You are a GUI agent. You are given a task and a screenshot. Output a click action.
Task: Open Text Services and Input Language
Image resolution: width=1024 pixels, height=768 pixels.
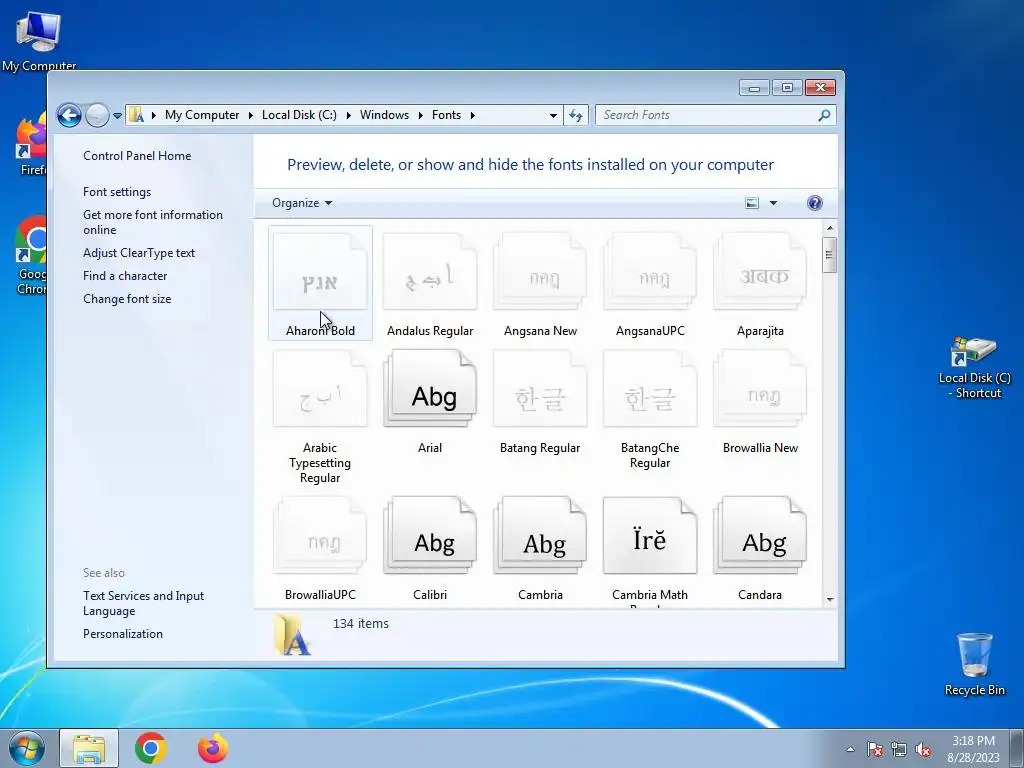(x=143, y=603)
